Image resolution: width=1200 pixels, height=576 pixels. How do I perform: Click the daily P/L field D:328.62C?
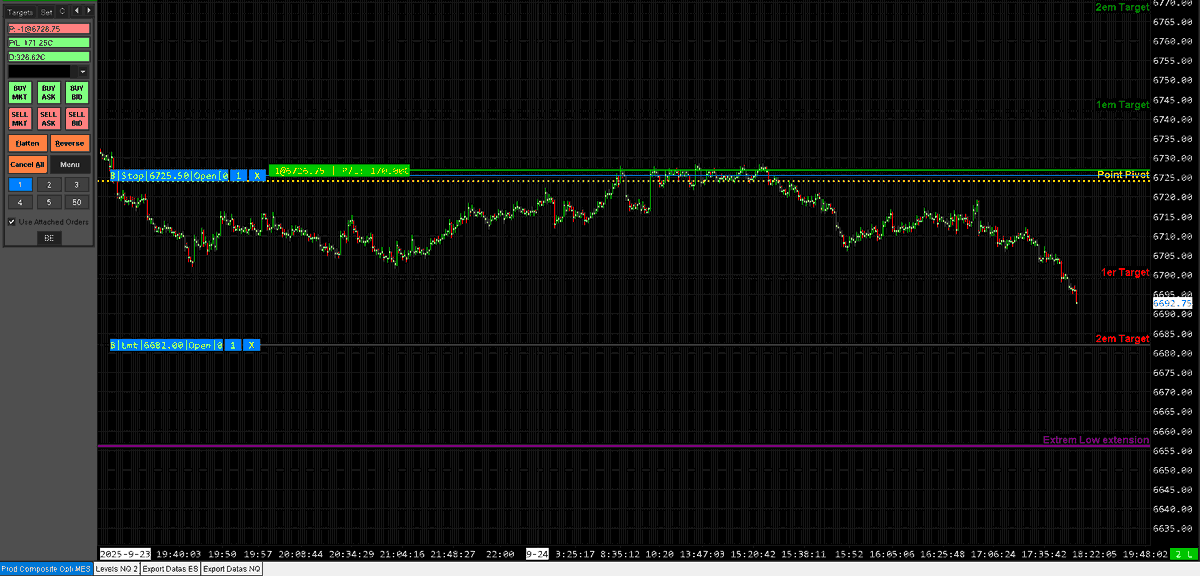(x=48, y=57)
